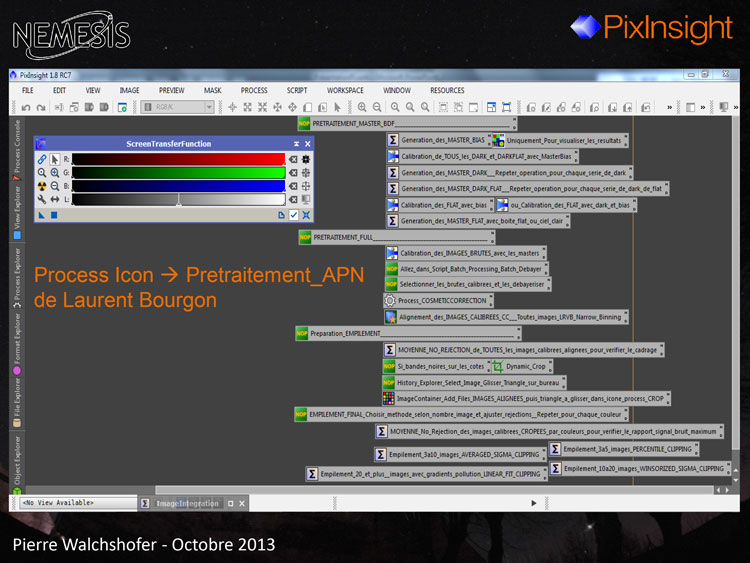Open the Process Explorer side tab
This screenshot has width=750, height=563.
[17, 277]
